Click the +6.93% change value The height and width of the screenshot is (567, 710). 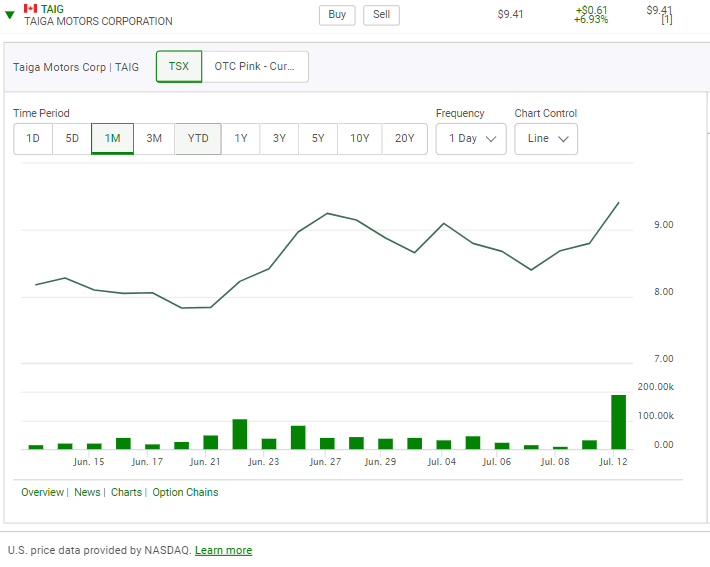point(591,20)
